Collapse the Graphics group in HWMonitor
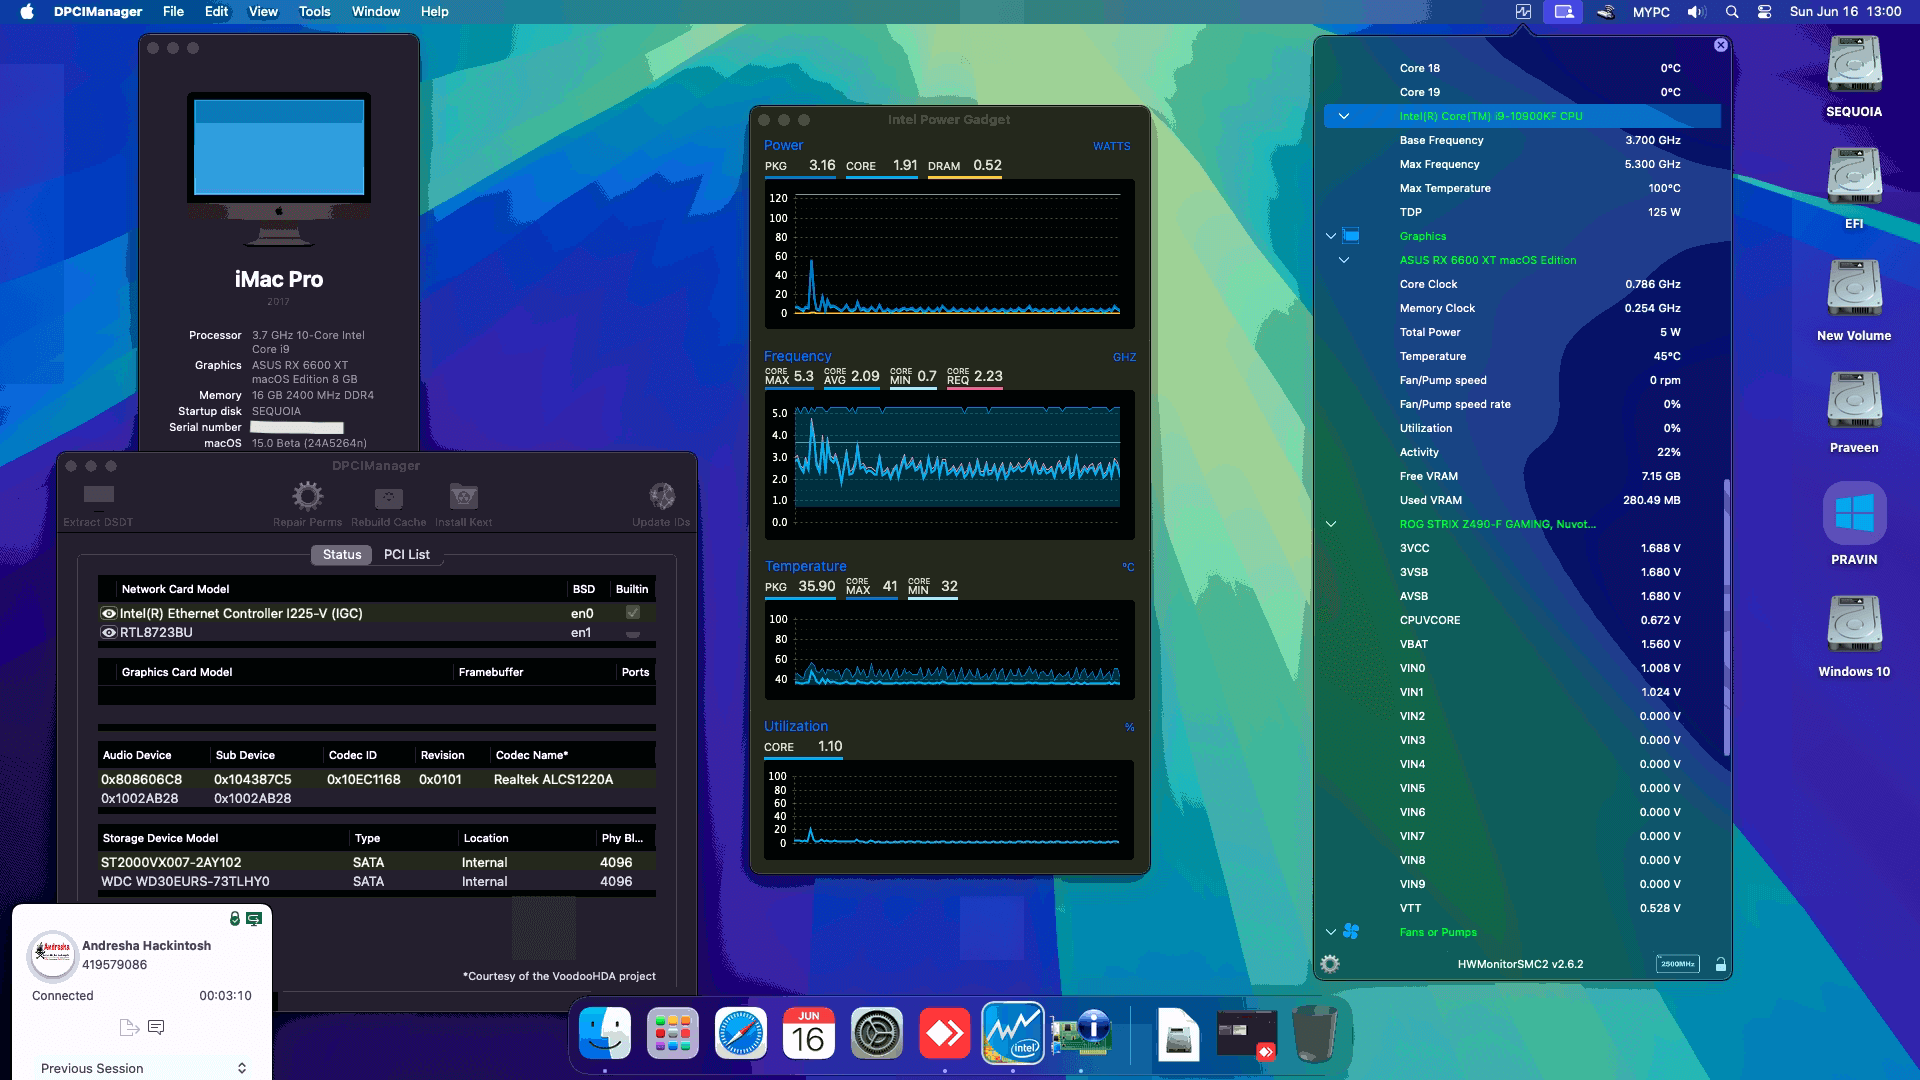This screenshot has width=1920, height=1080. 1331,236
